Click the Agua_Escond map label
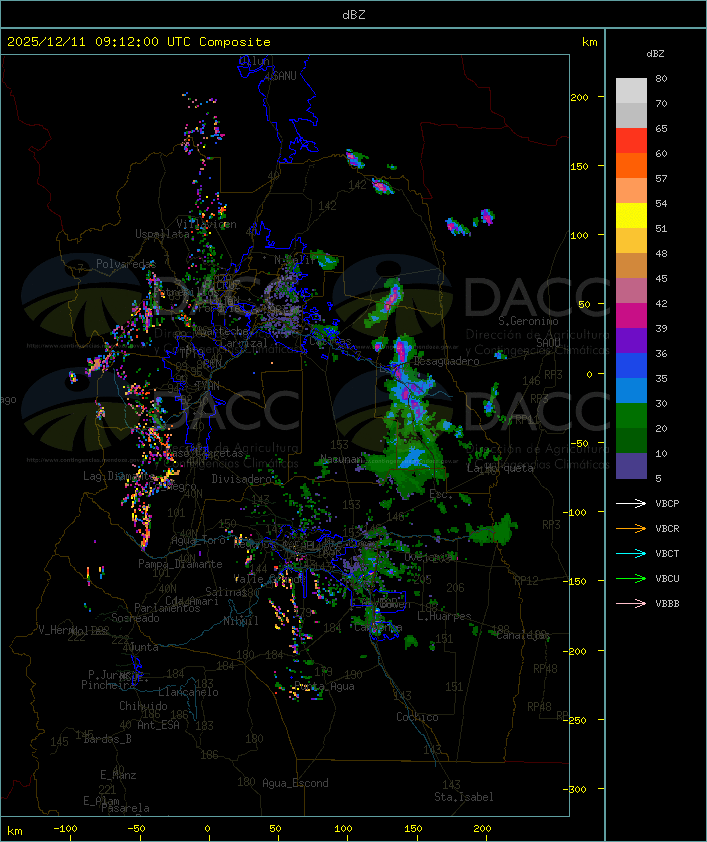The image size is (707, 842). (295, 783)
